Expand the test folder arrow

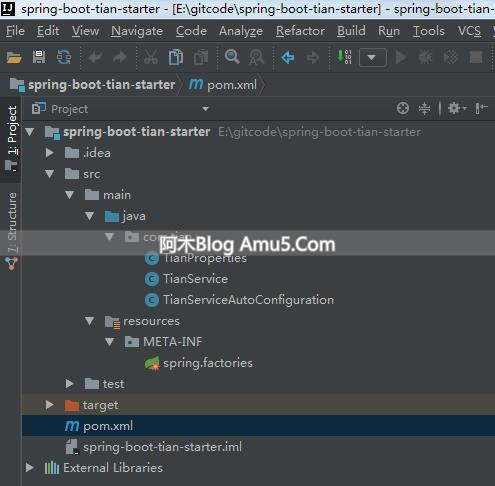[70, 384]
